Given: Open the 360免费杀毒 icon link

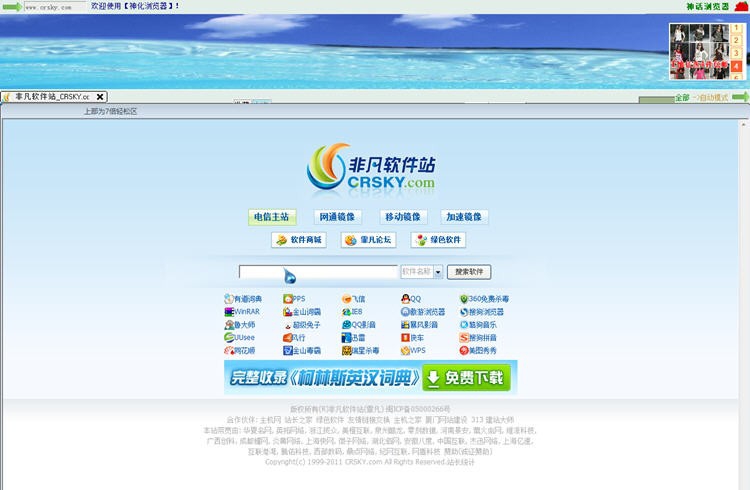Looking at the screenshot, I should click(x=484, y=299).
